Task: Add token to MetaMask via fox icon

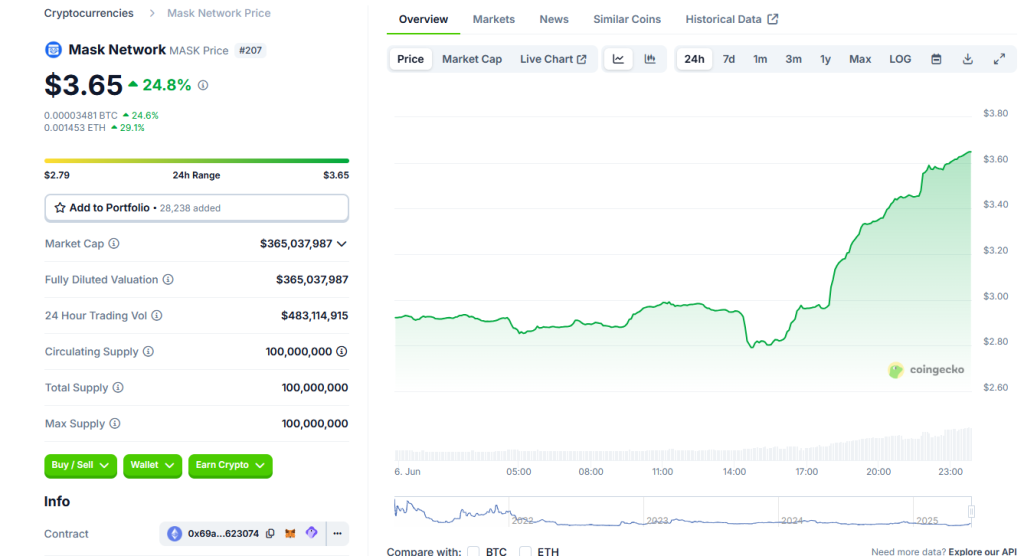Action: pyautogui.click(x=290, y=534)
